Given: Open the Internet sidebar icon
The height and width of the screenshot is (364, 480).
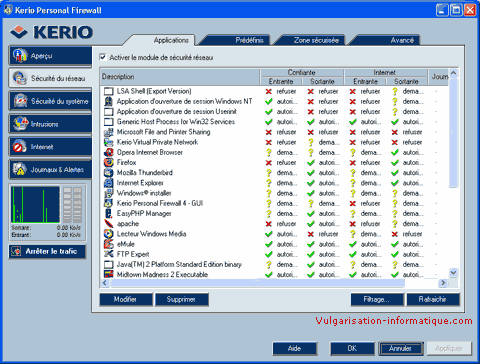Looking at the screenshot, I should coord(20,146).
